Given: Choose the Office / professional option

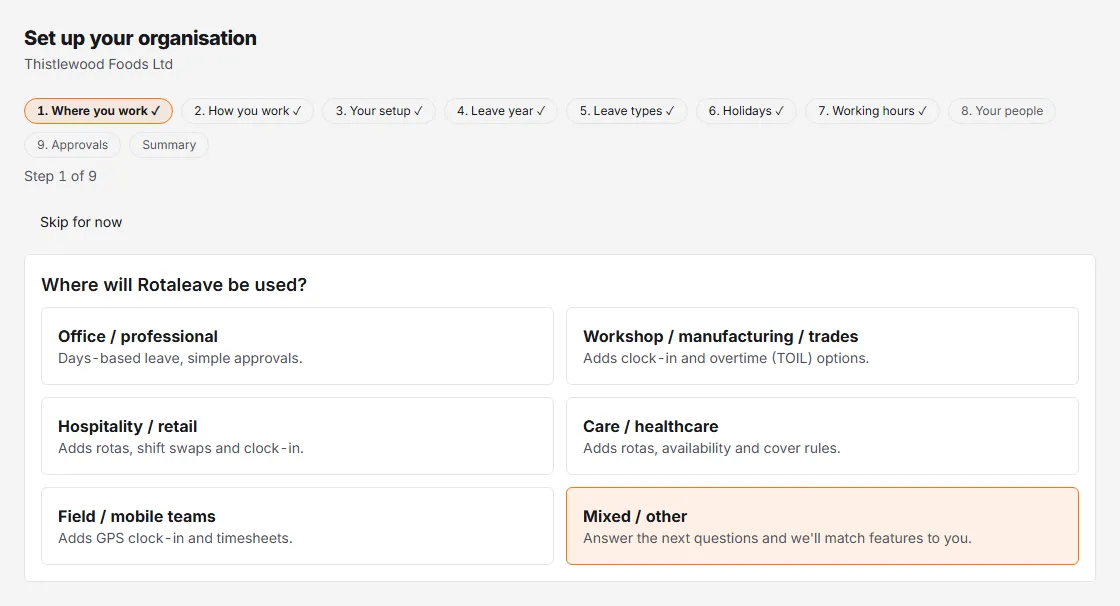Looking at the screenshot, I should [297, 346].
